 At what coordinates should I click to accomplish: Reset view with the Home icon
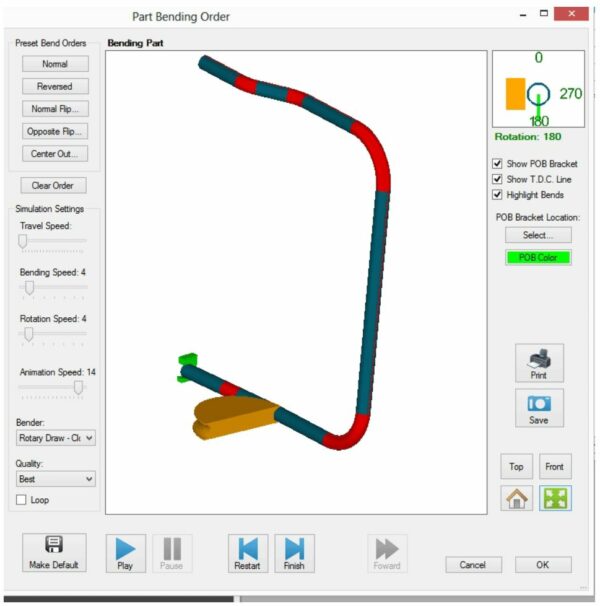pyautogui.click(x=516, y=498)
